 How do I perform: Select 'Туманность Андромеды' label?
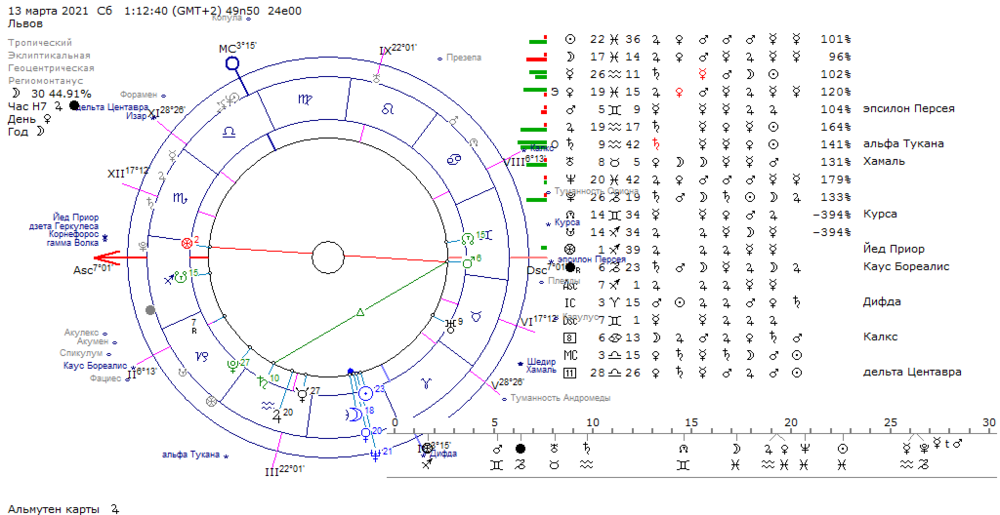[x=561, y=398]
